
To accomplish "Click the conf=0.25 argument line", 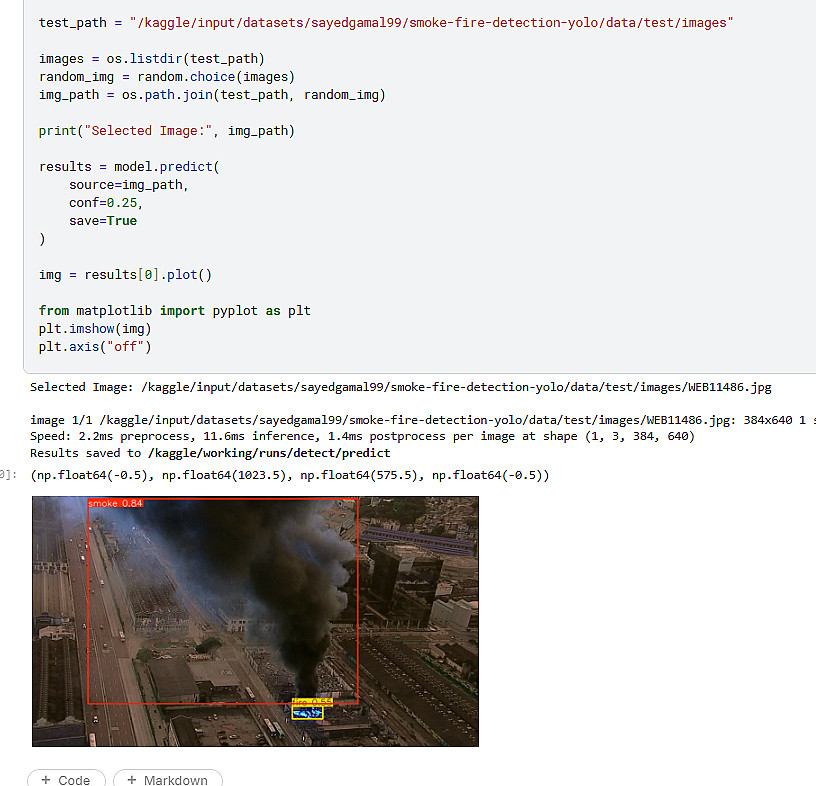I will [x=106, y=203].
